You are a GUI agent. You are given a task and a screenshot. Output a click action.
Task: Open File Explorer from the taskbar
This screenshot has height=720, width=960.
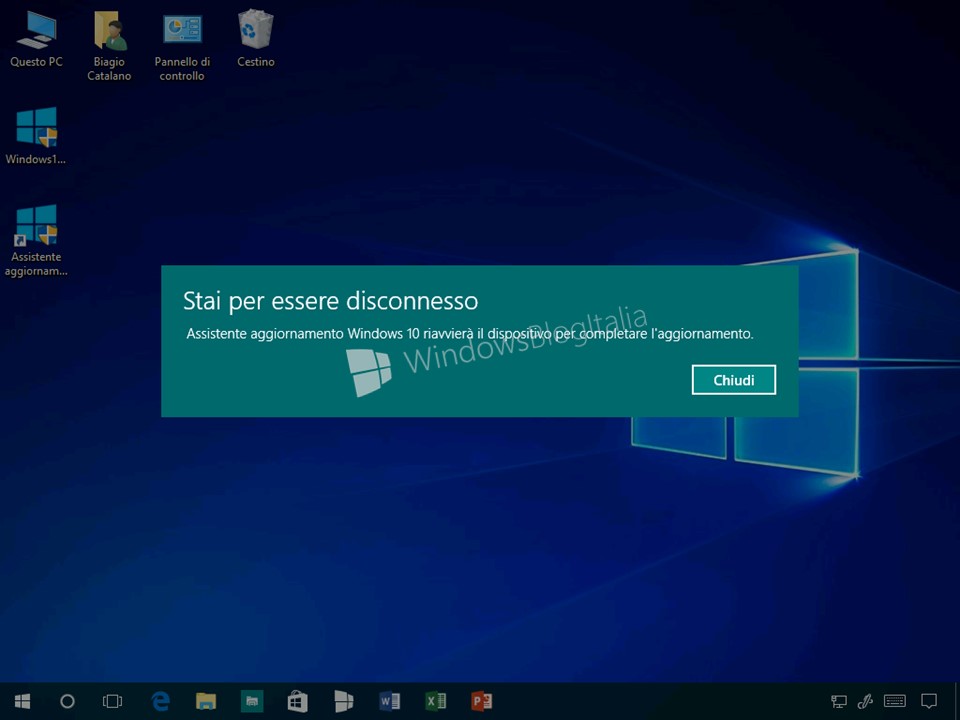click(206, 701)
